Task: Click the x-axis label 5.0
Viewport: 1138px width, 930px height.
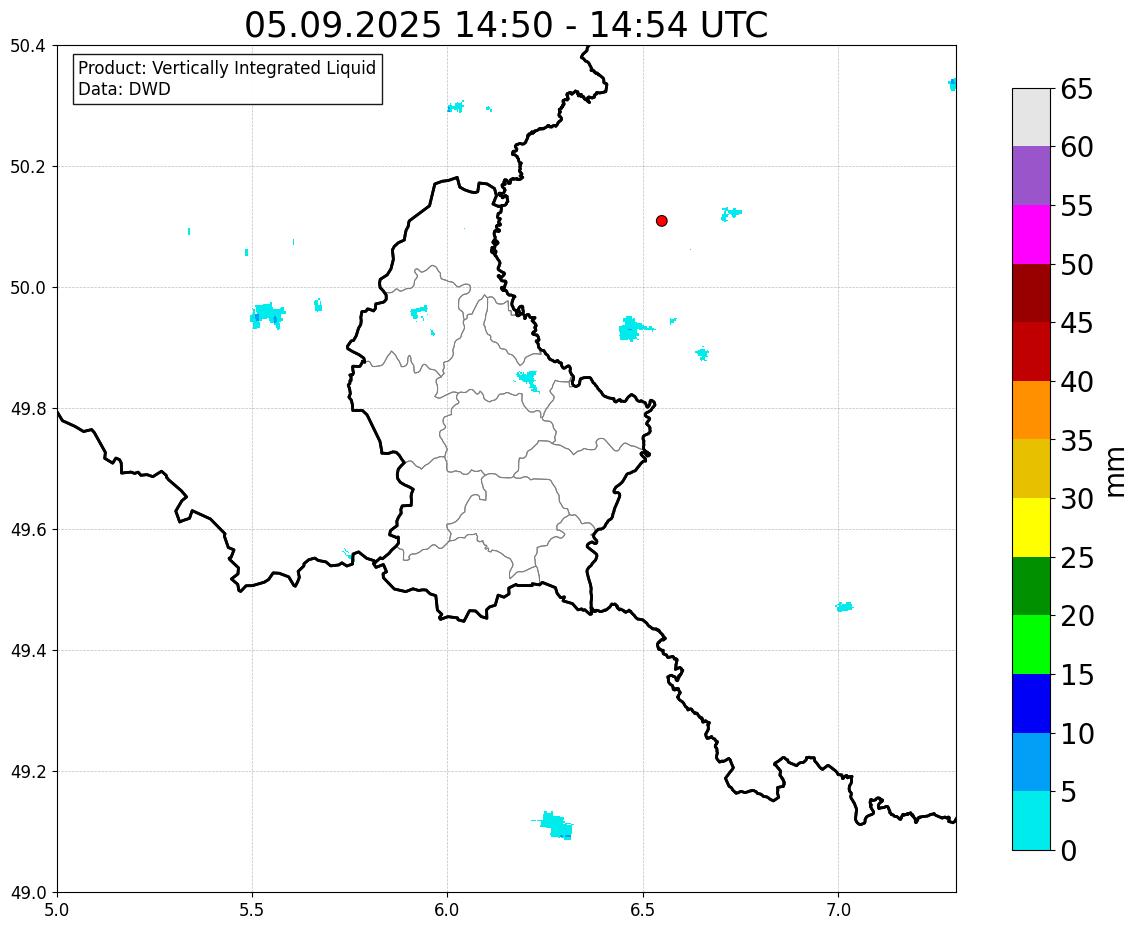Action: click(57, 910)
